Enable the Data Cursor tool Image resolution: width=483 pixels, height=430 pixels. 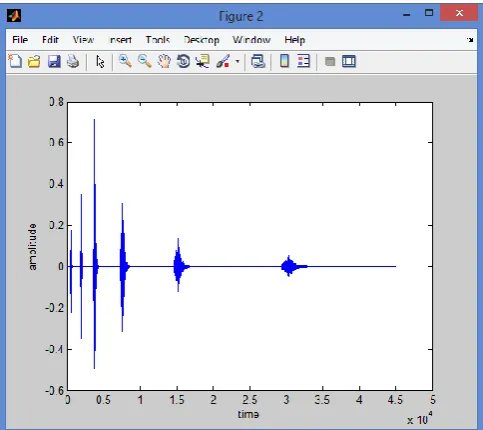[x=202, y=61]
